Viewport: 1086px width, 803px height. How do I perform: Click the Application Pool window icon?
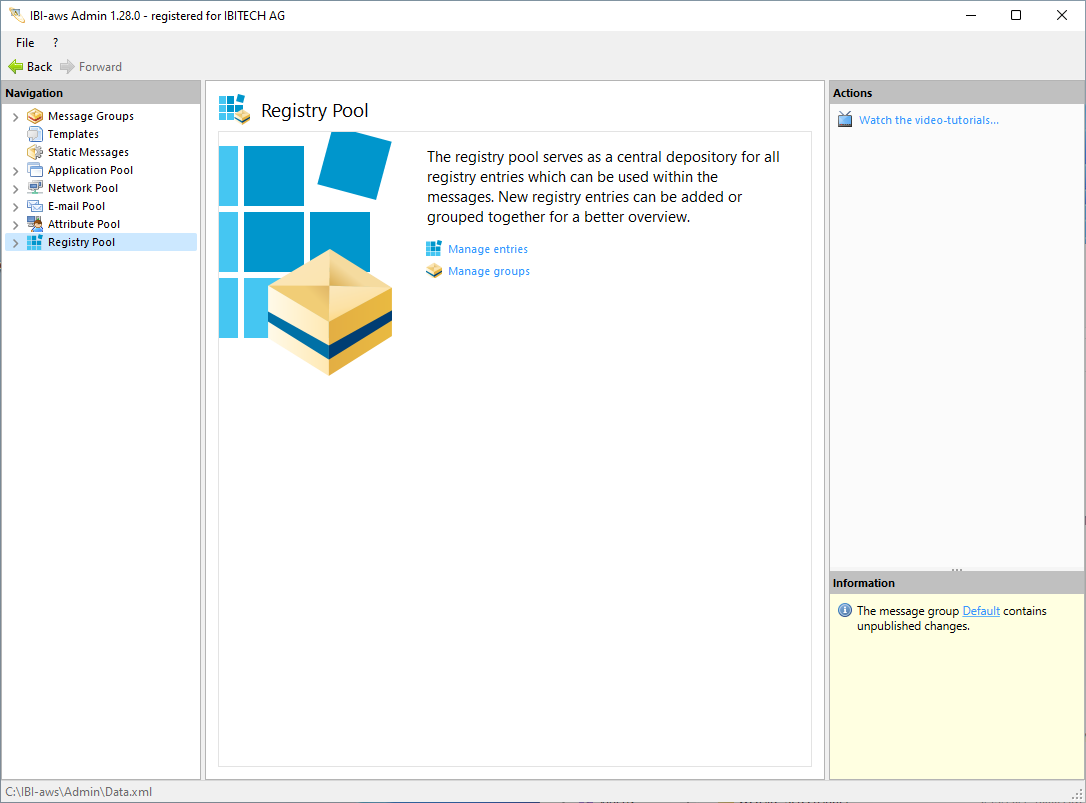click(x=35, y=170)
